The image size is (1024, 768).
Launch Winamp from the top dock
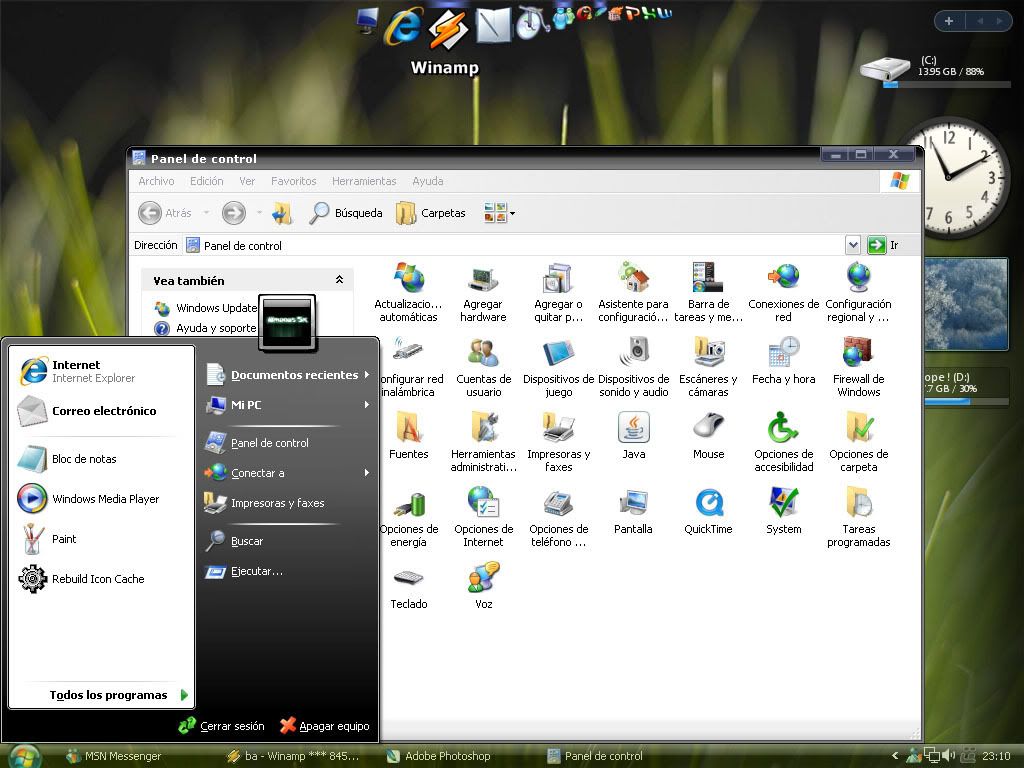point(447,30)
